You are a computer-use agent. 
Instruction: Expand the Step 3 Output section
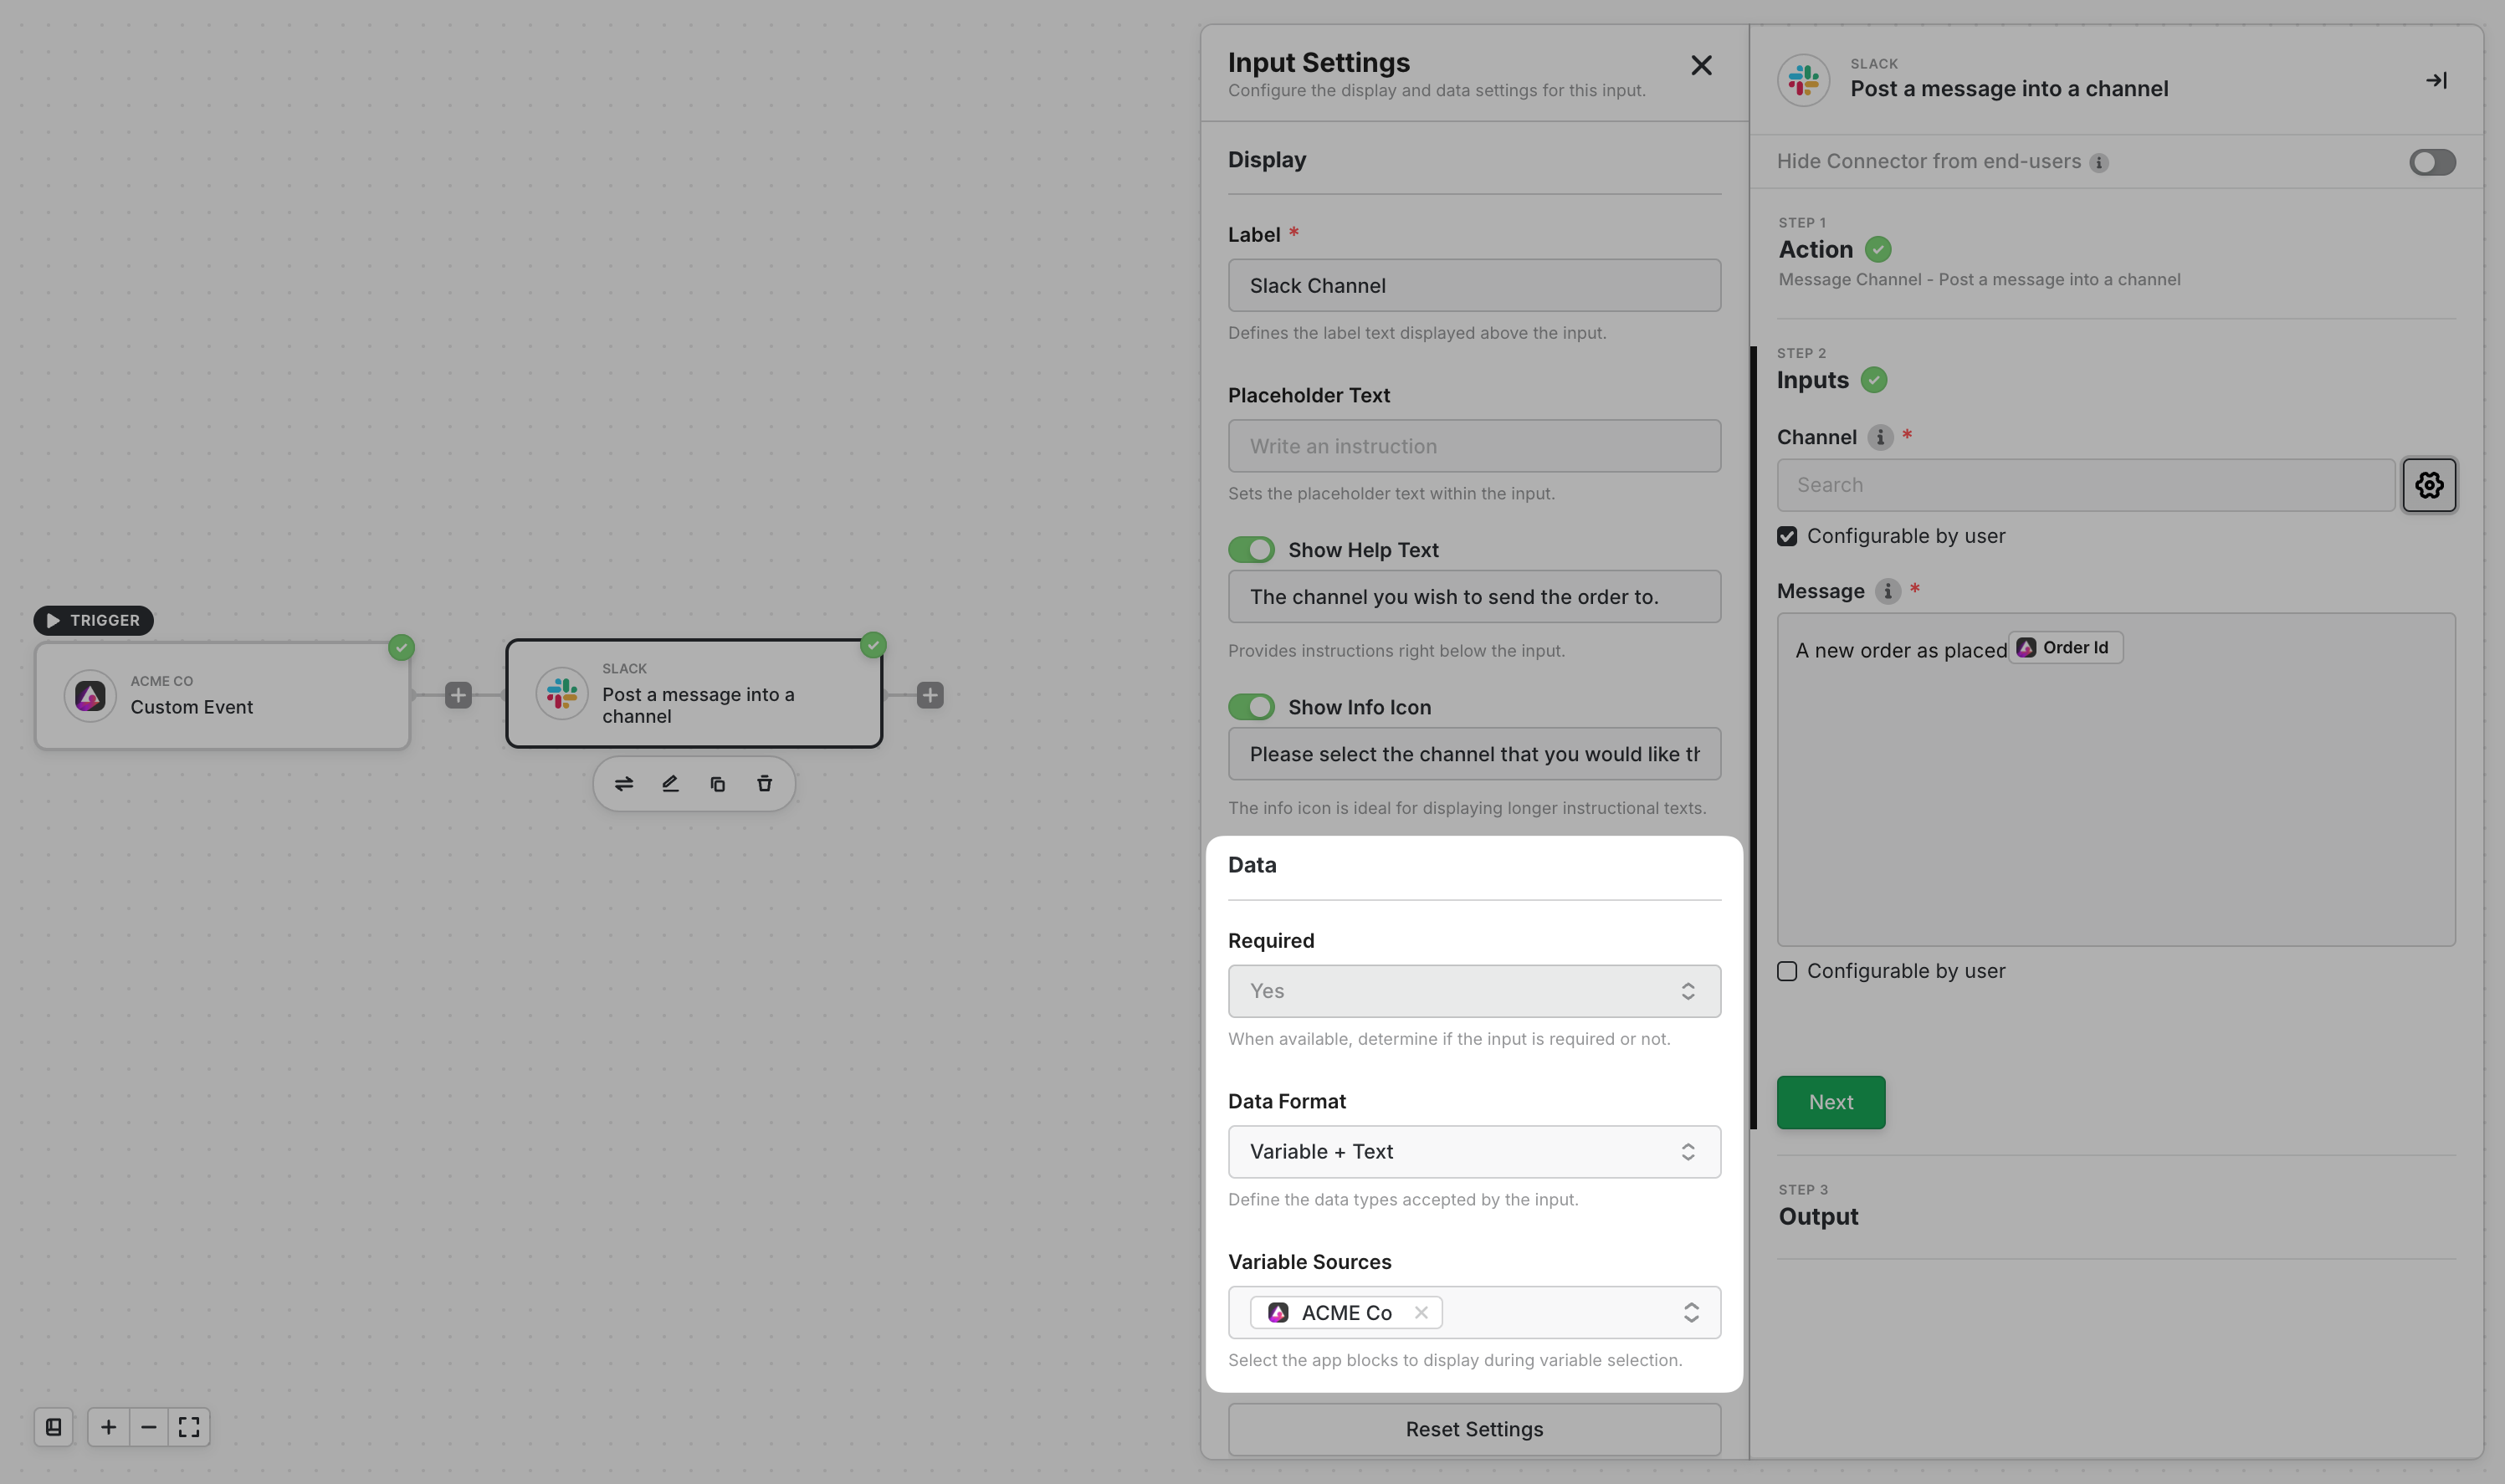[1818, 1216]
